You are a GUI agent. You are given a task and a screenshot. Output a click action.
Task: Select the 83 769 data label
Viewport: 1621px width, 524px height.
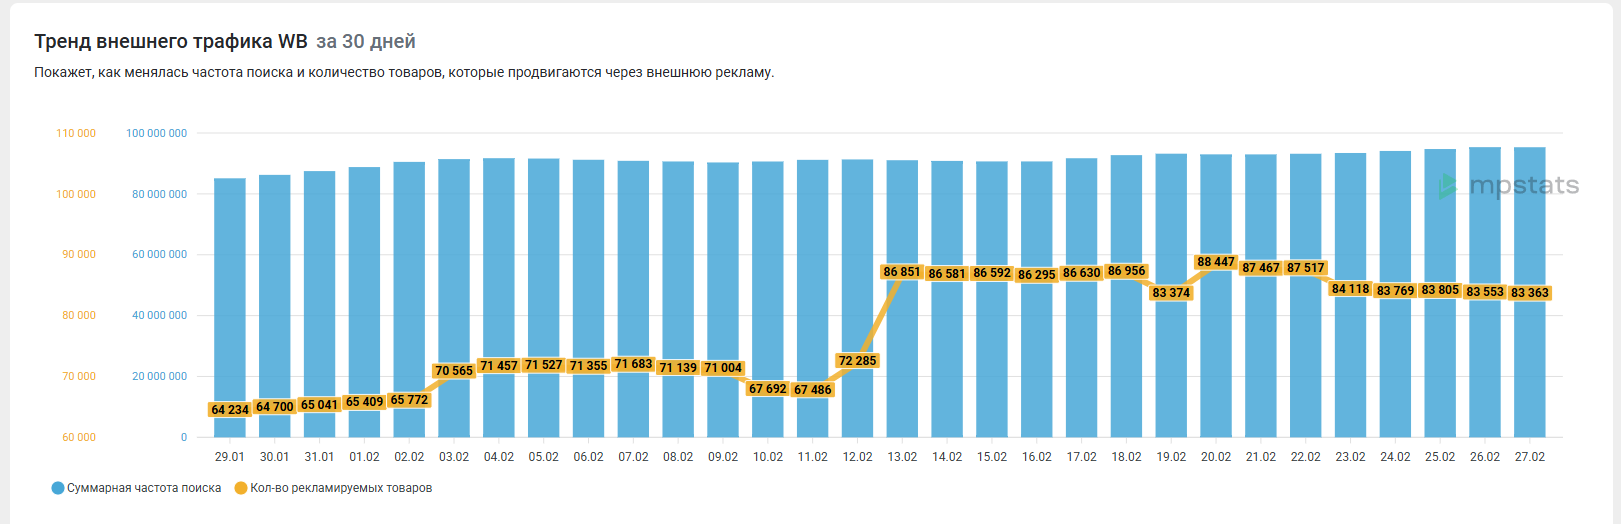tap(1396, 291)
